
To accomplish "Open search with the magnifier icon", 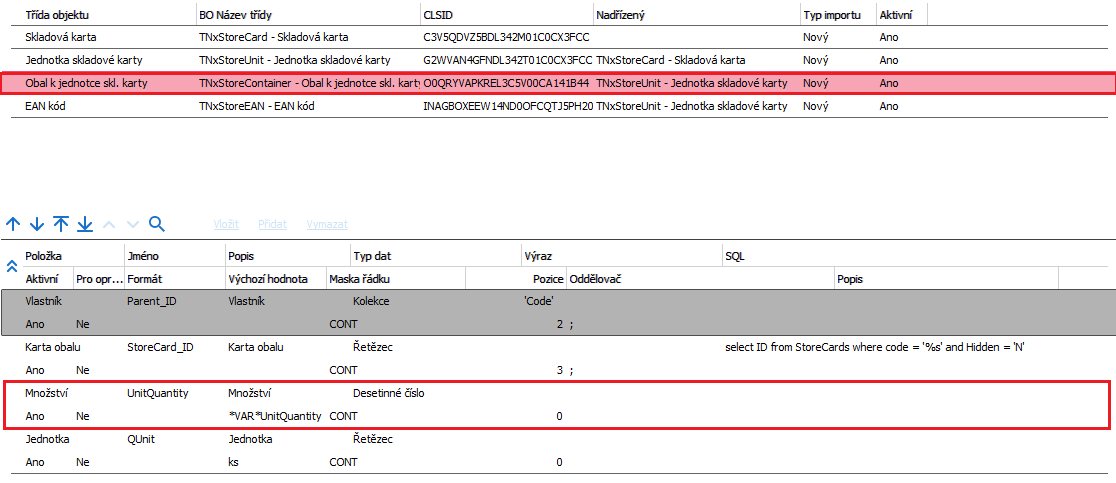I will [156, 225].
